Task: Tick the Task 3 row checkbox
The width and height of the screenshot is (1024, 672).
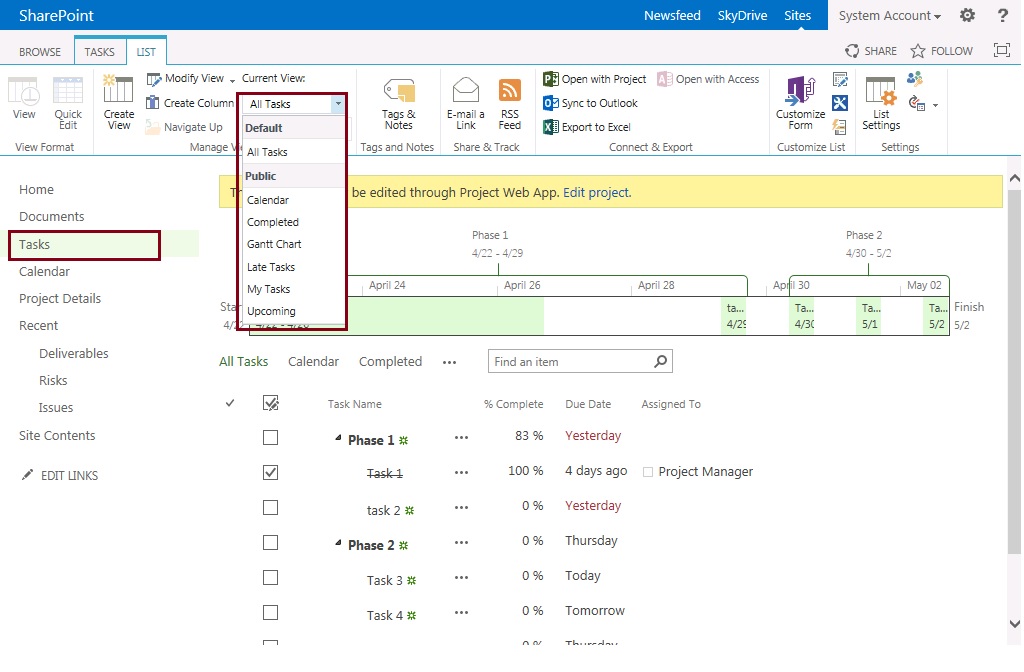Action: pyautogui.click(x=270, y=578)
